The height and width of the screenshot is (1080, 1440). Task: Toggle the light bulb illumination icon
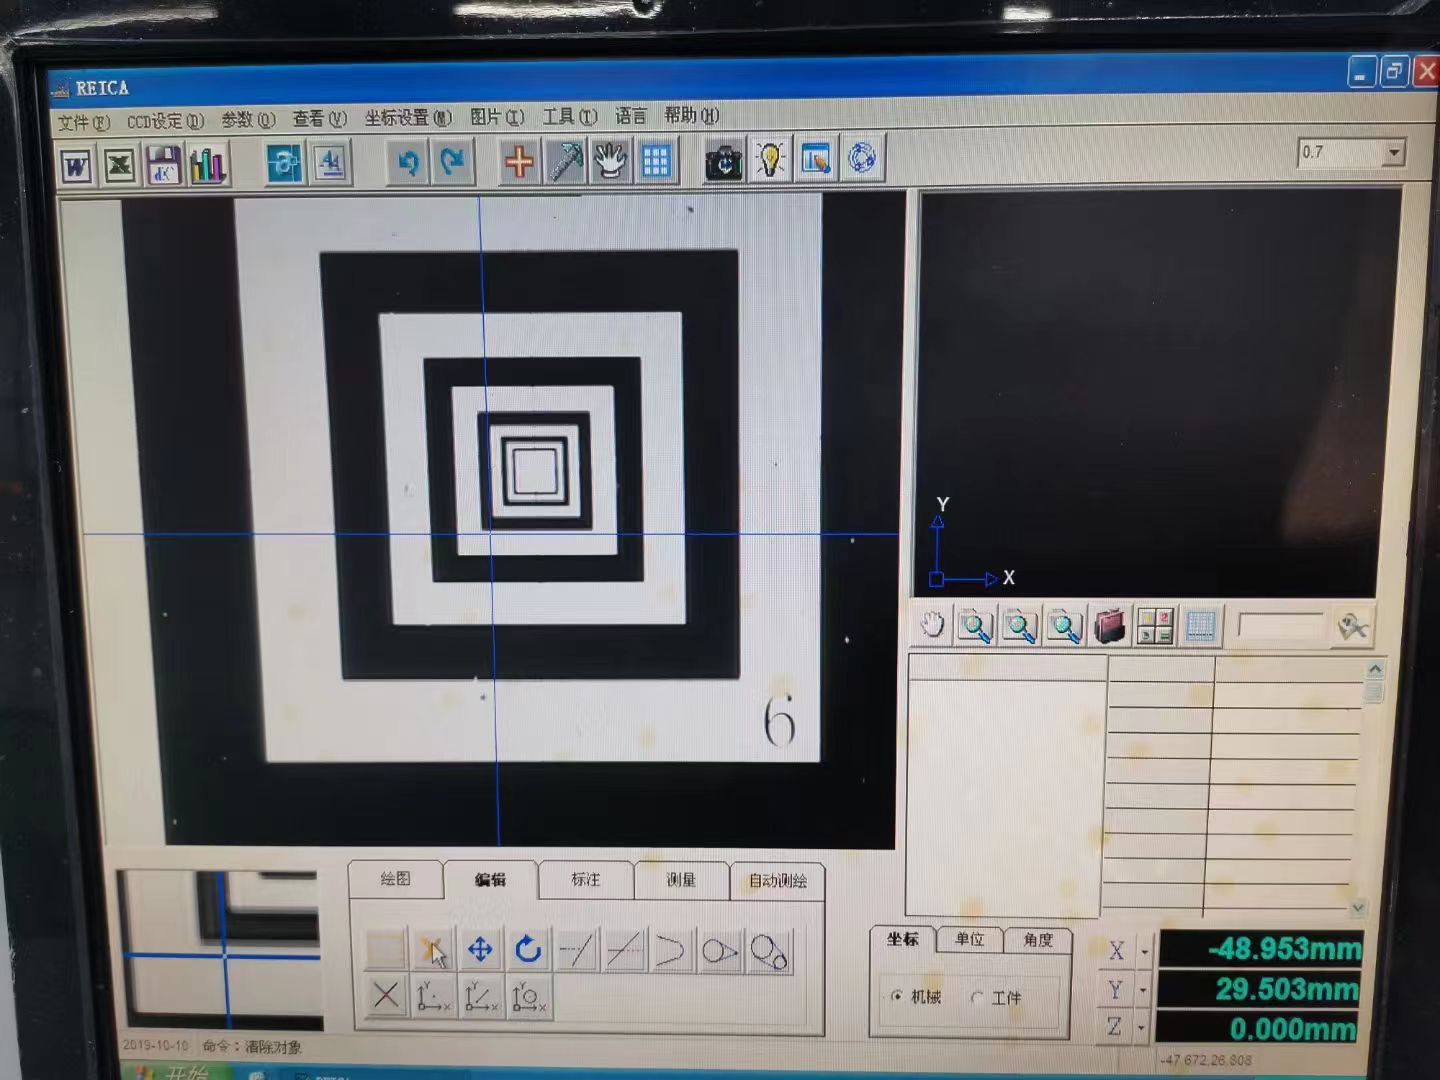pos(769,160)
